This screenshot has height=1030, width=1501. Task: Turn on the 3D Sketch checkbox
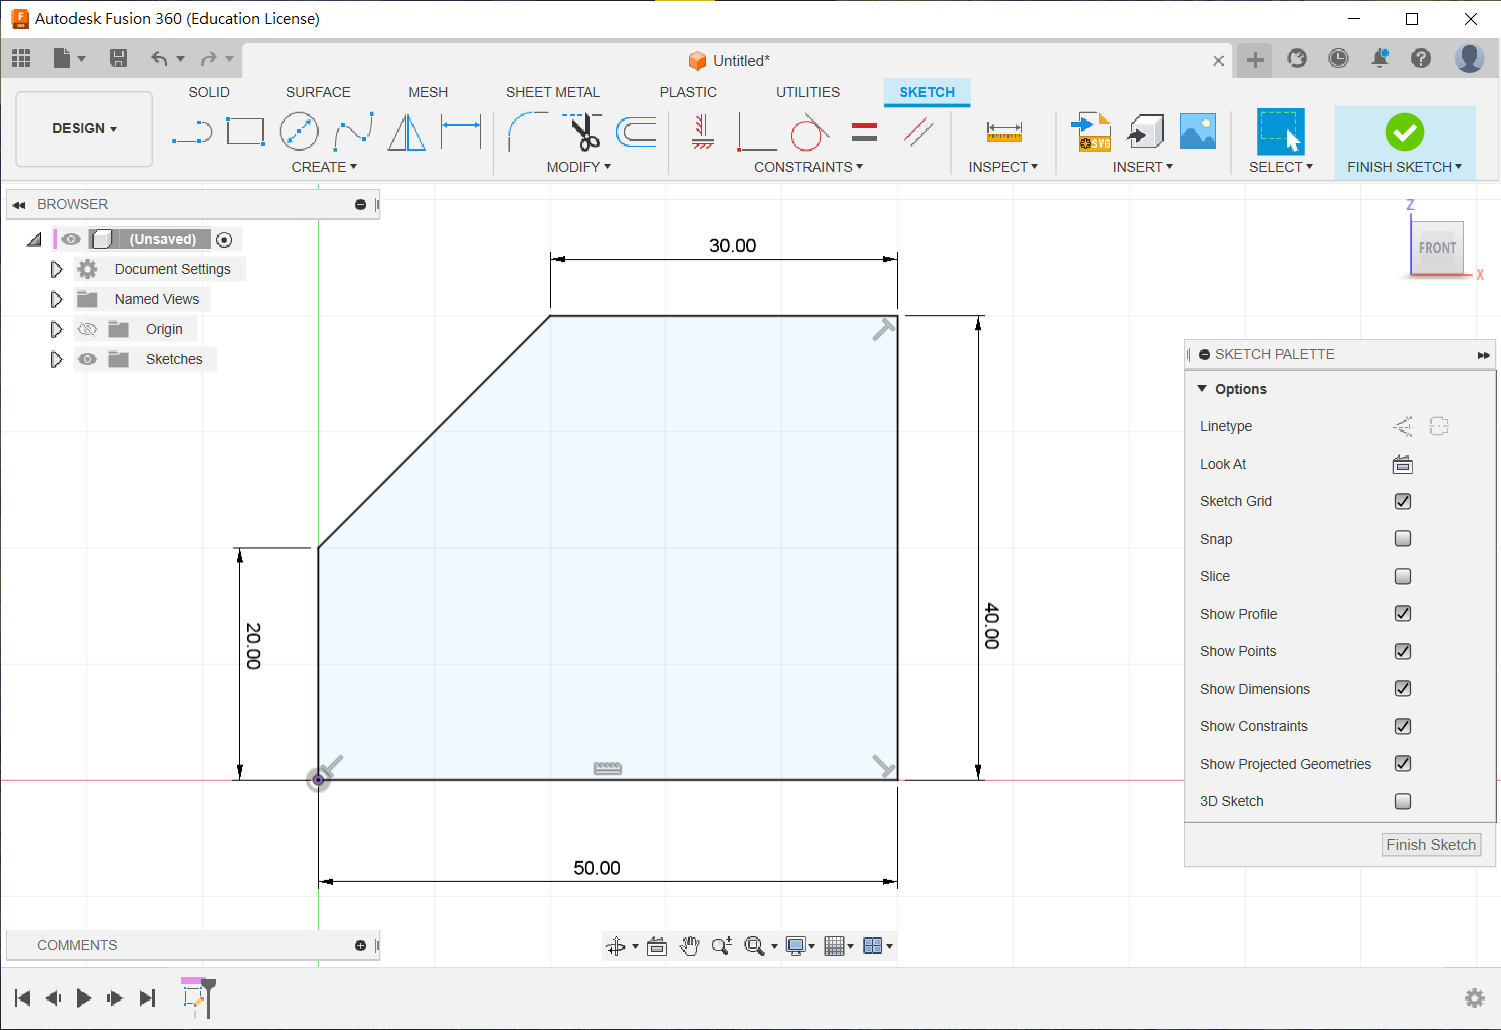[x=1403, y=801]
